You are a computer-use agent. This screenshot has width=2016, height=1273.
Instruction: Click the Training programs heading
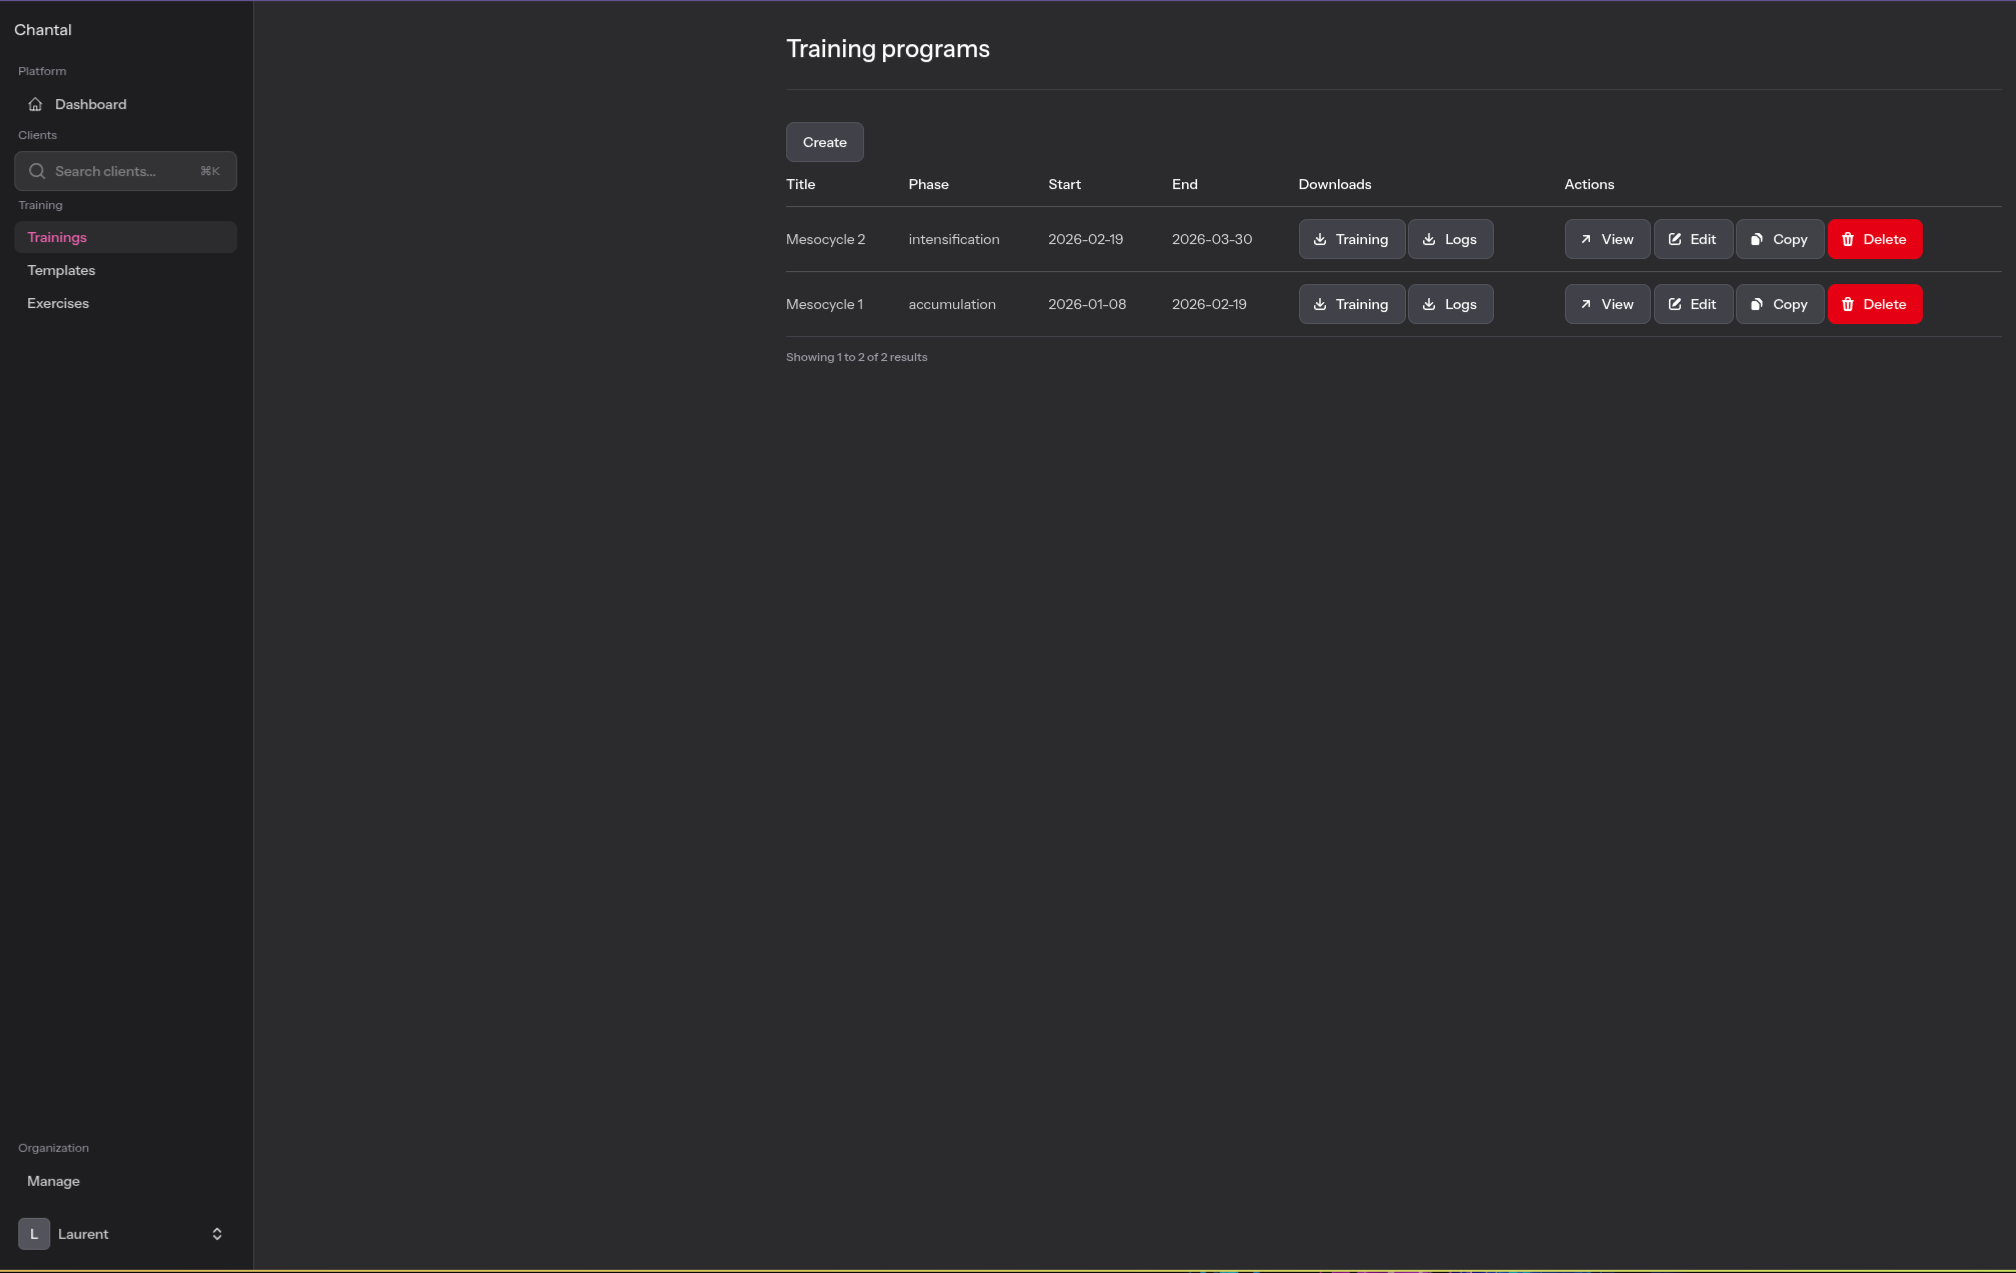[x=888, y=49]
